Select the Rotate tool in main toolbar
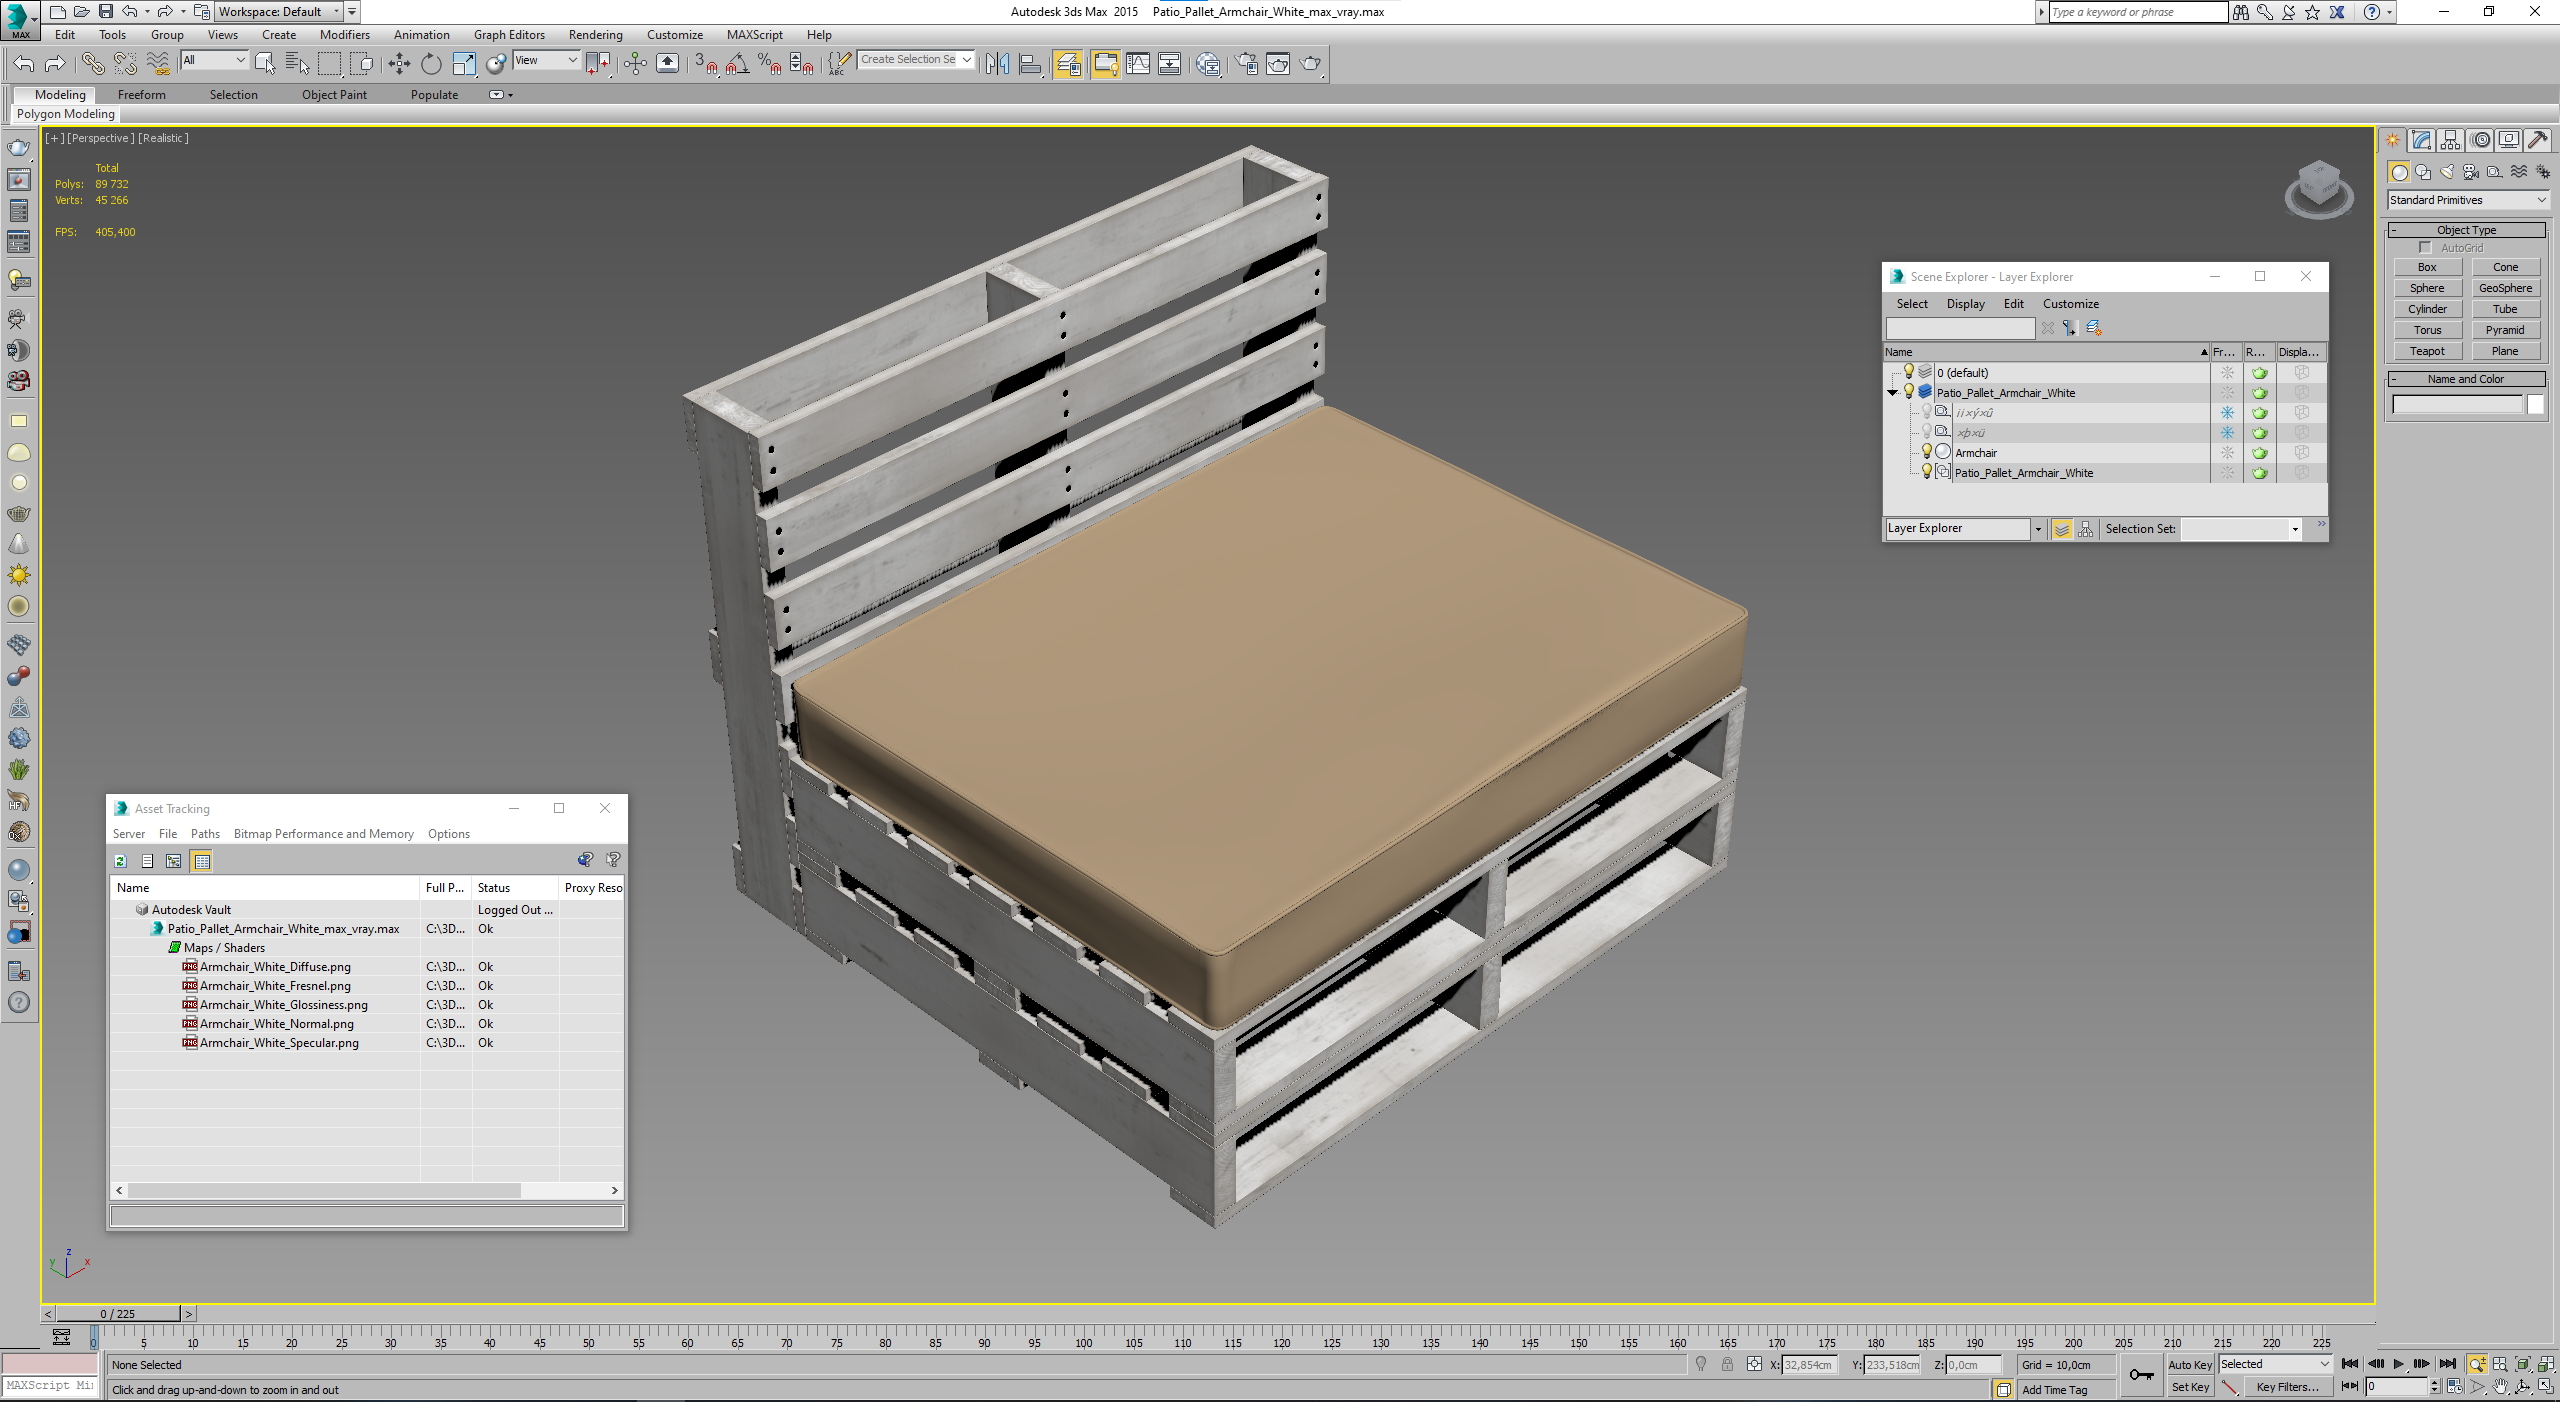Image resolution: width=2560 pixels, height=1402 pixels. tap(431, 64)
